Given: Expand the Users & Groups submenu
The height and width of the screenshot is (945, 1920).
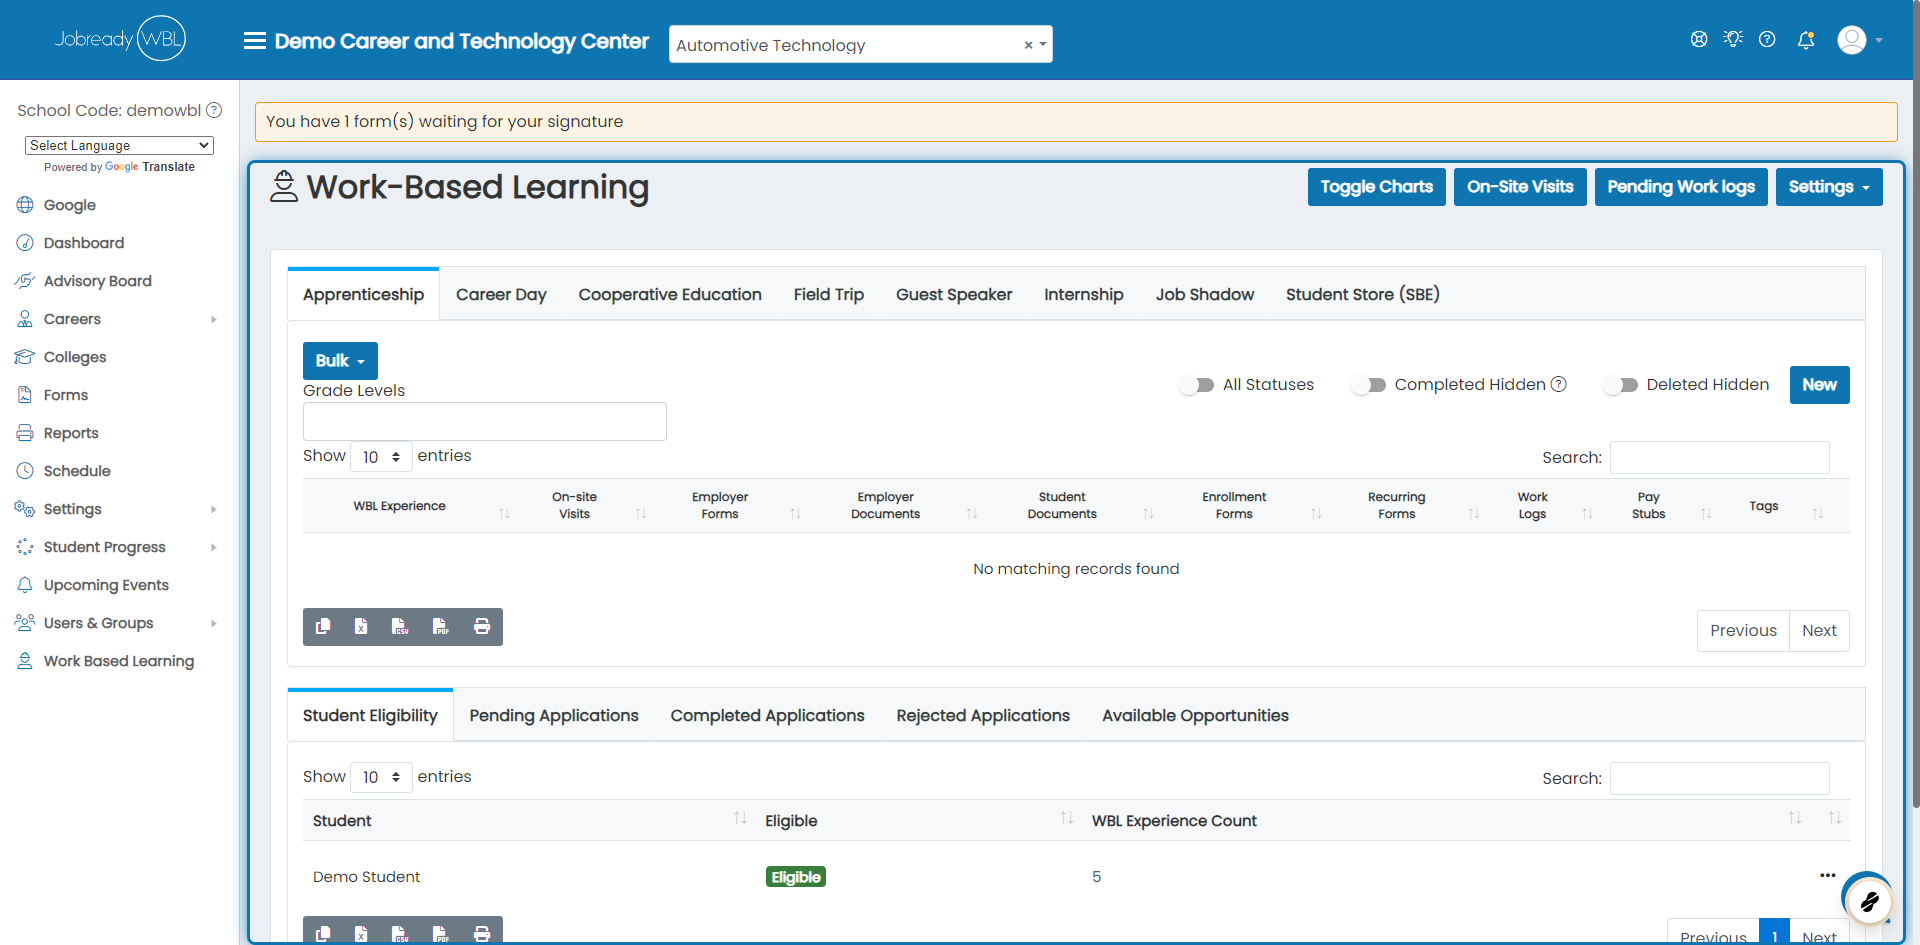Looking at the screenshot, I should tap(214, 623).
